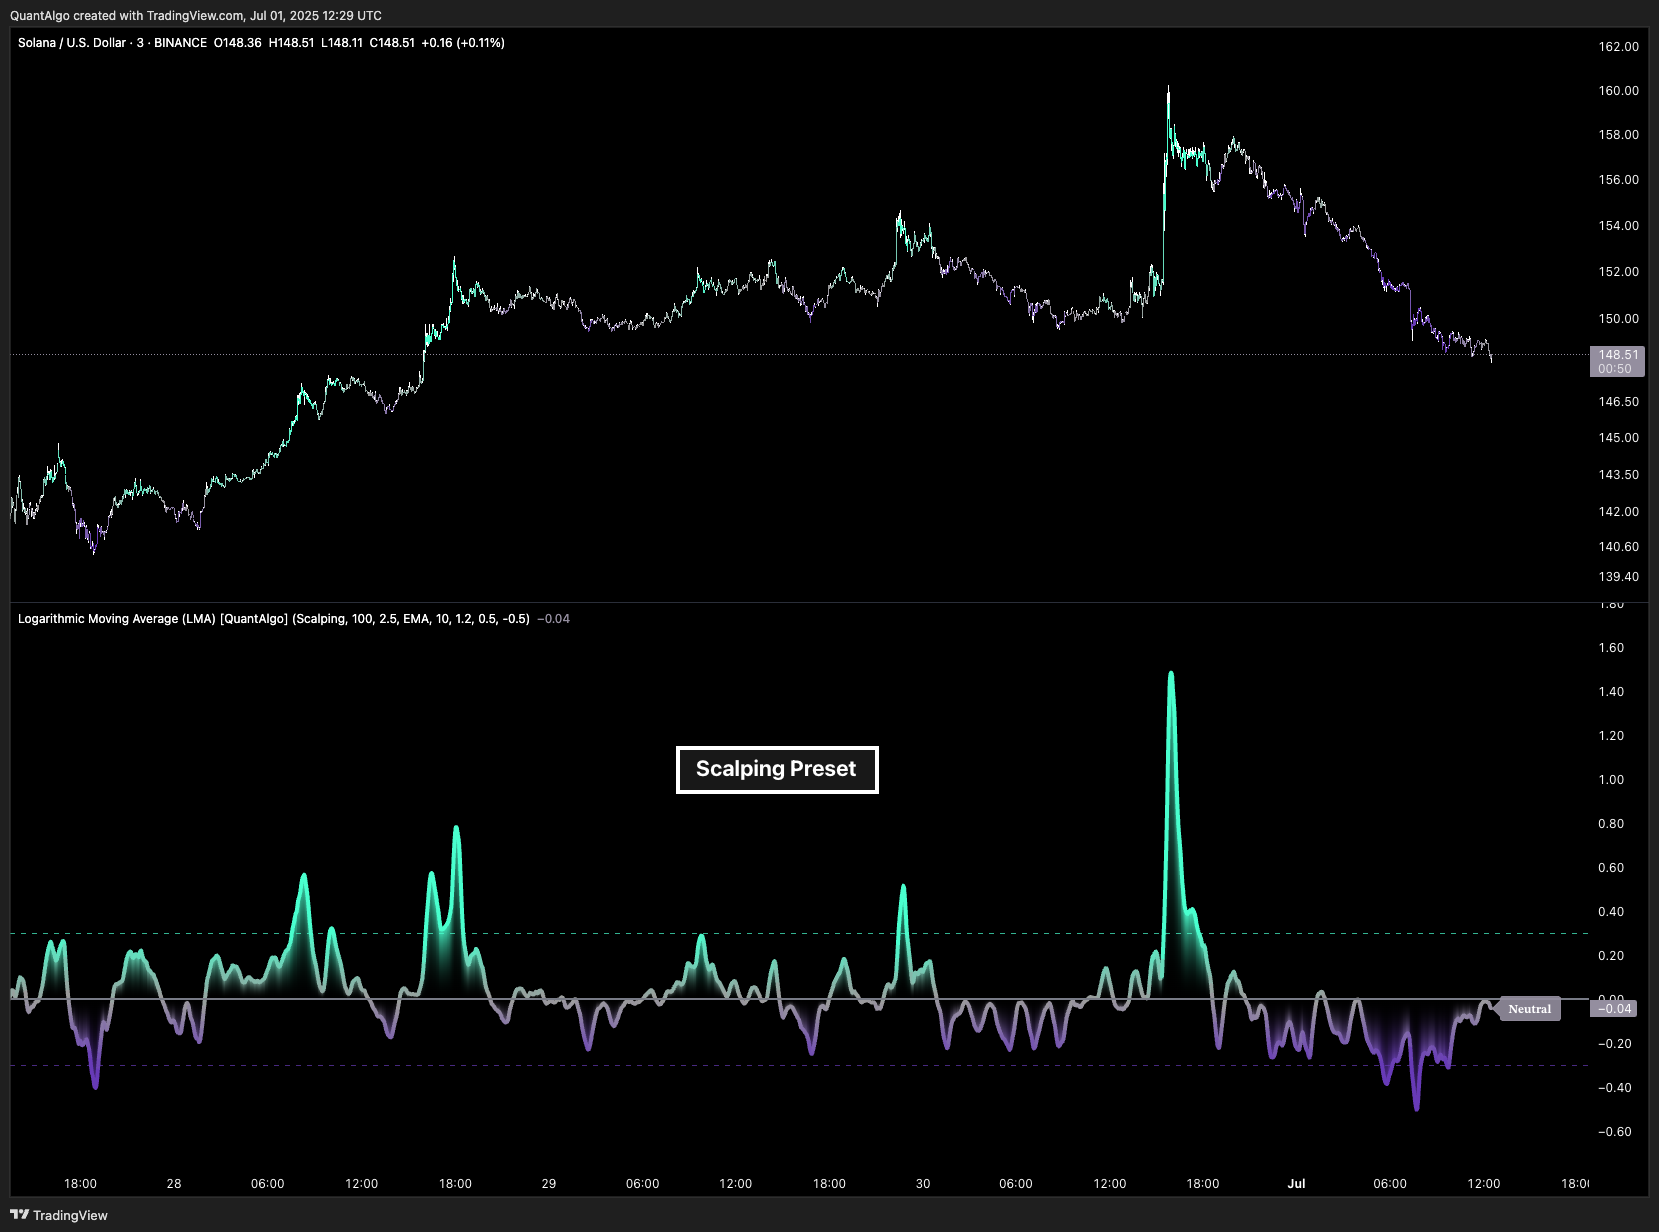Click the 28 date label on time axis
The image size is (1659, 1232).
tap(174, 1184)
